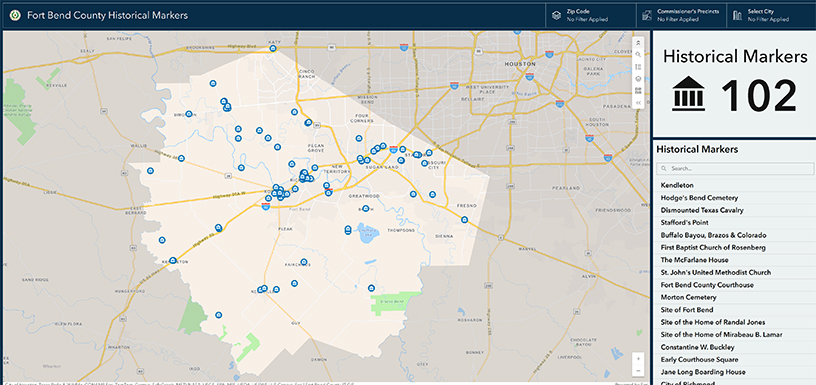Viewport: 816px width, 385px height.
Task: Select the marker pin left of Brazos Bend park
Action: pyautogui.click(x=371, y=288)
